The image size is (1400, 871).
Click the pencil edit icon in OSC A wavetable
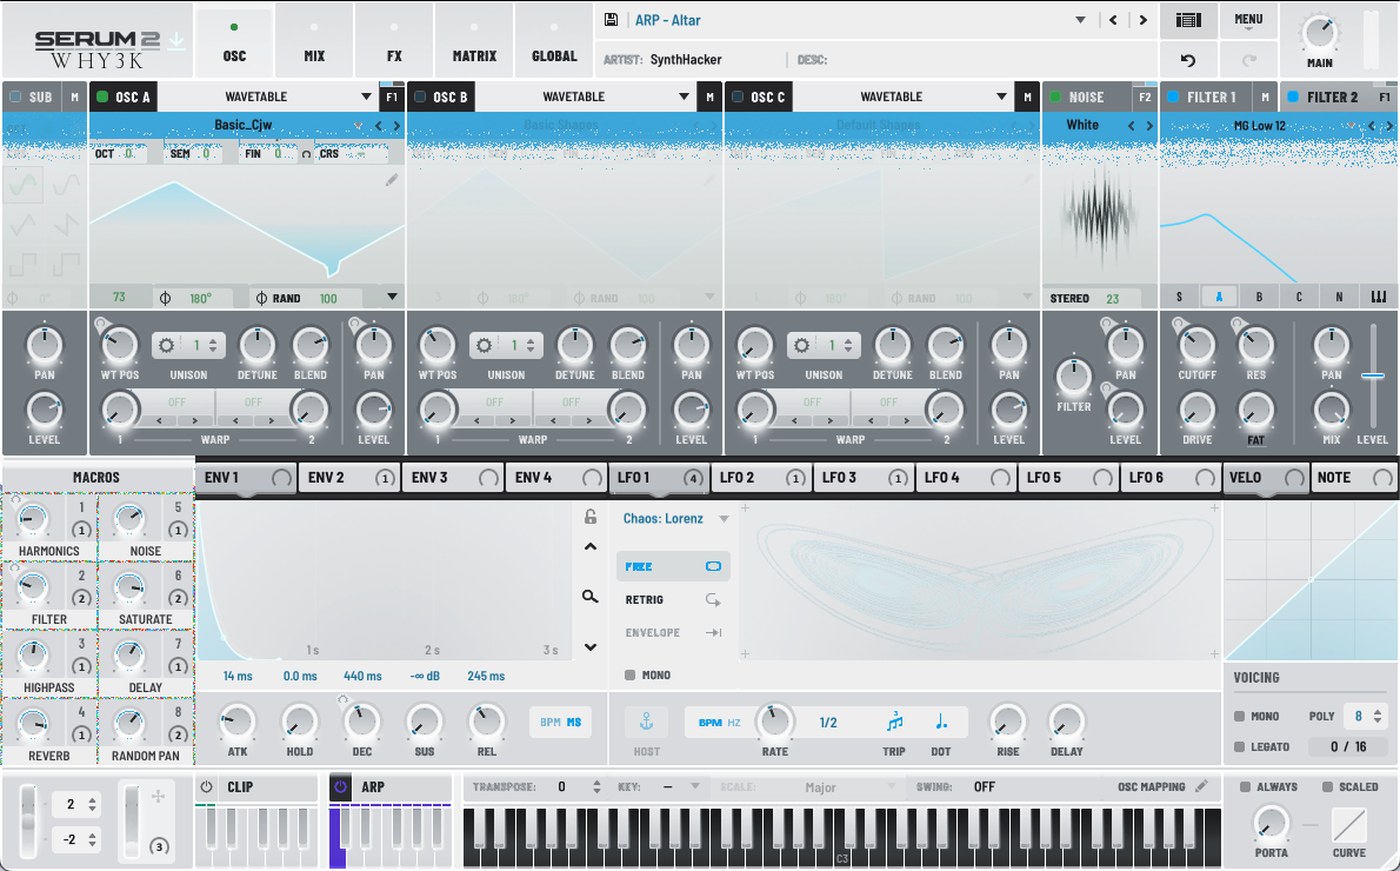(391, 180)
